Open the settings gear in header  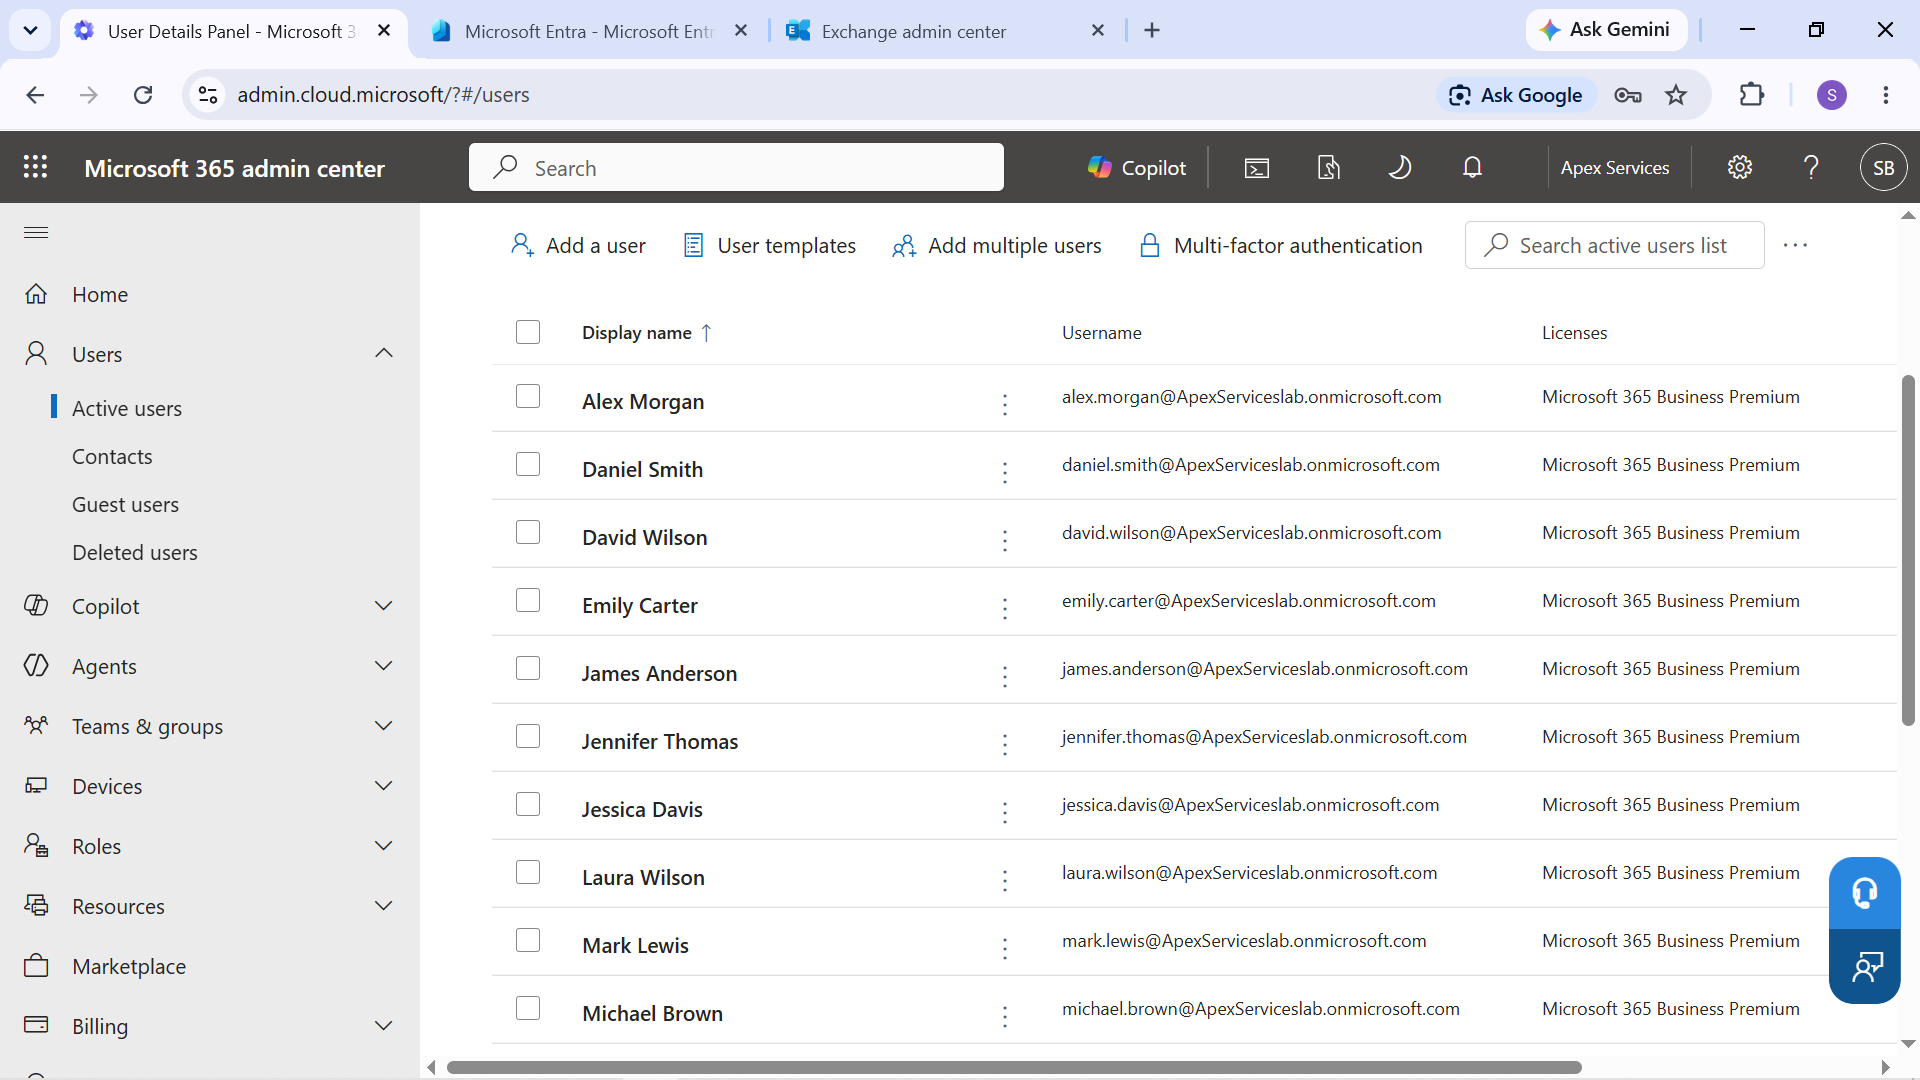[1740, 167]
